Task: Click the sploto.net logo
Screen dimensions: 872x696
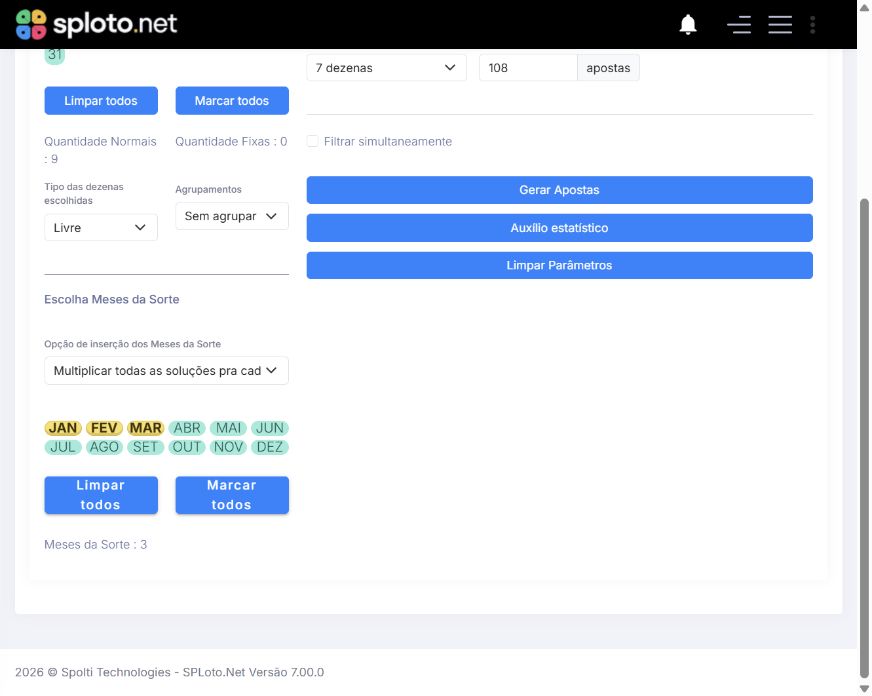Action: (96, 24)
